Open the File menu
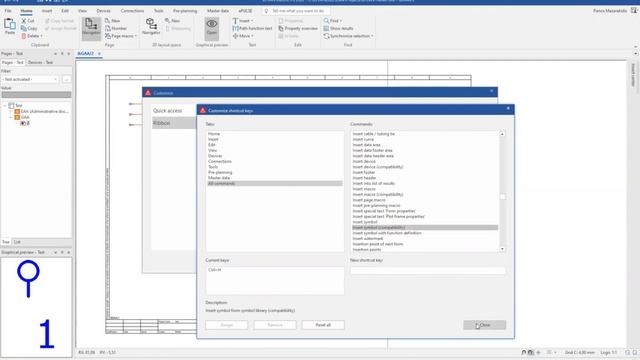 coord(8,11)
